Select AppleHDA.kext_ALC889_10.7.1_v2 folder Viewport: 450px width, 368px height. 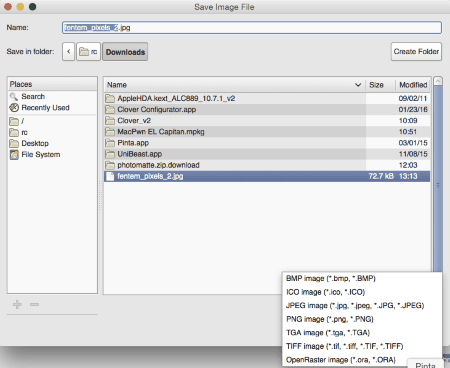[267, 98]
